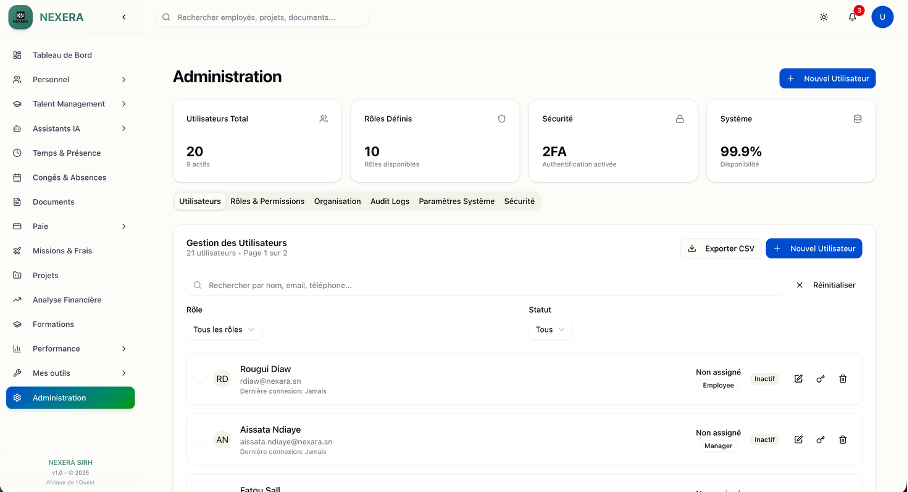Check the box beside Aissata Ndiaye
908x492 pixels.
click(200, 440)
